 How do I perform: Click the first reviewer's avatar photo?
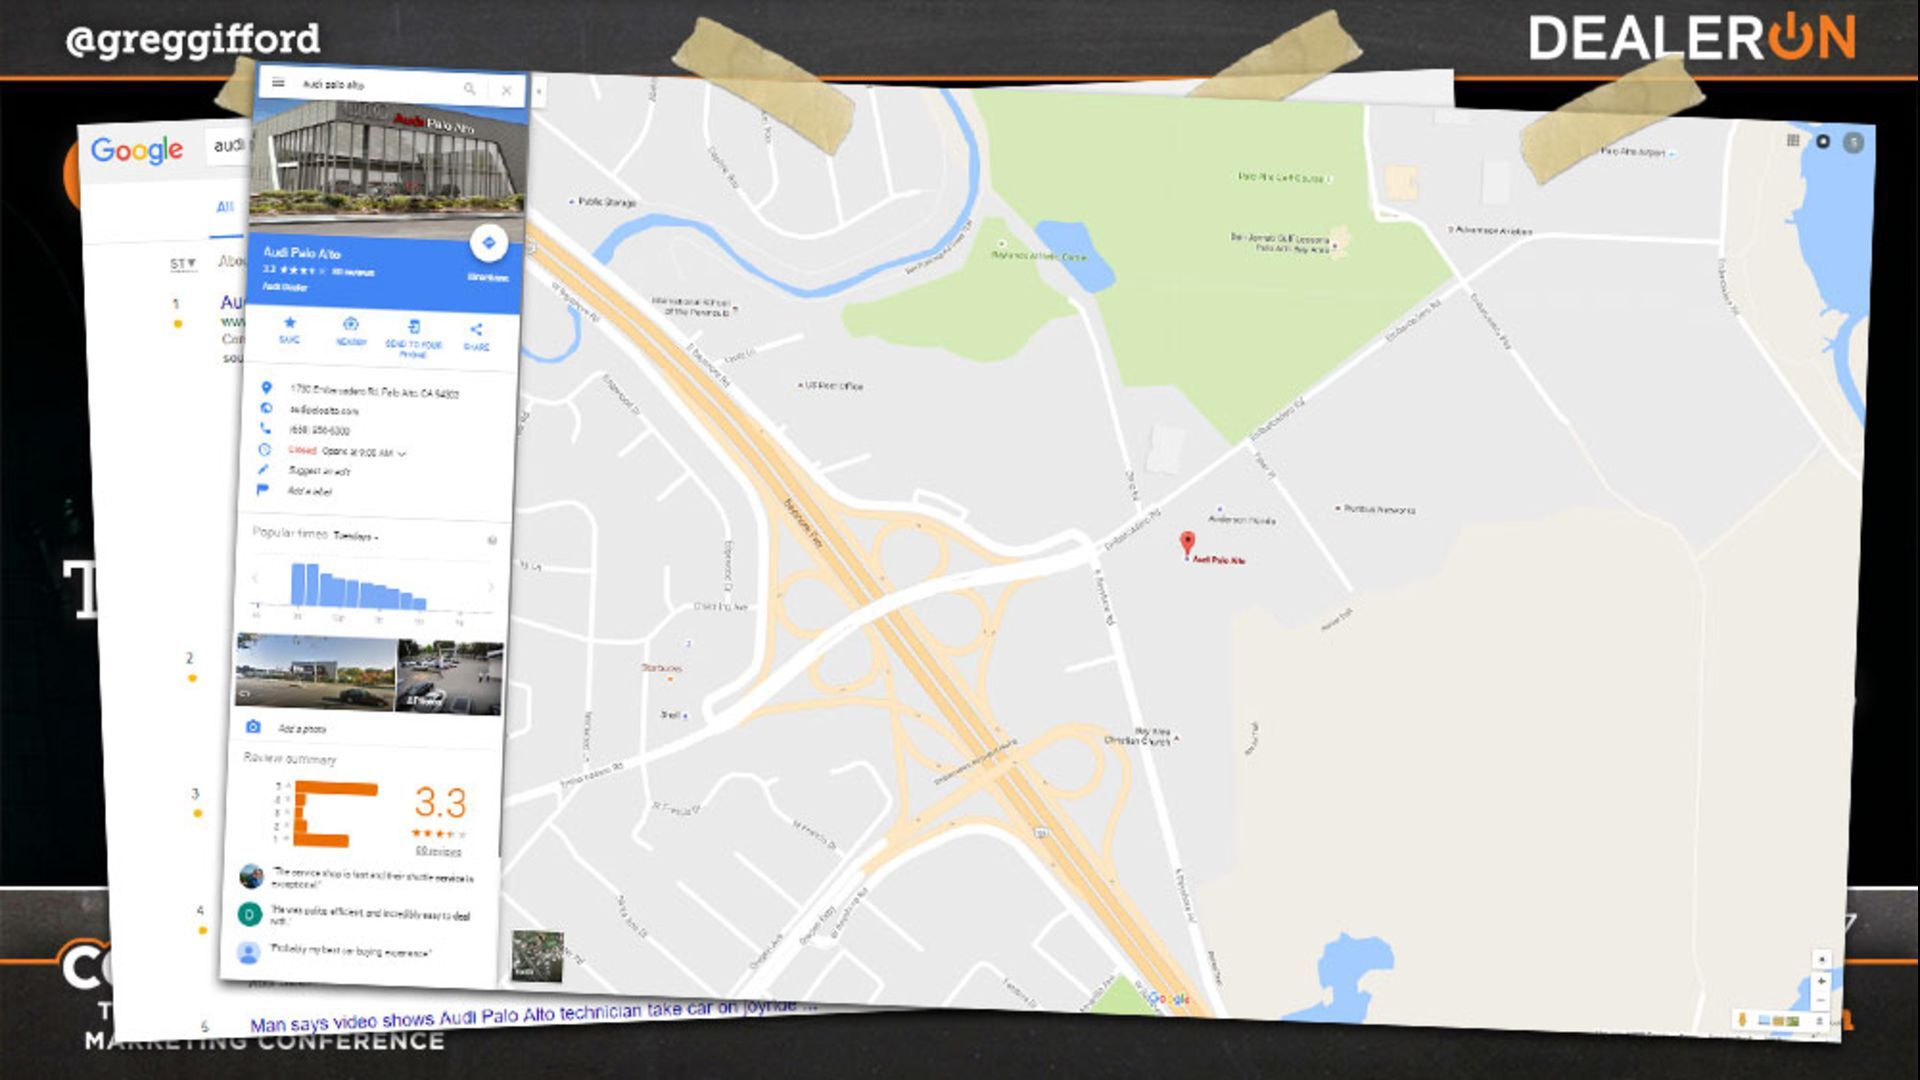[x=252, y=877]
